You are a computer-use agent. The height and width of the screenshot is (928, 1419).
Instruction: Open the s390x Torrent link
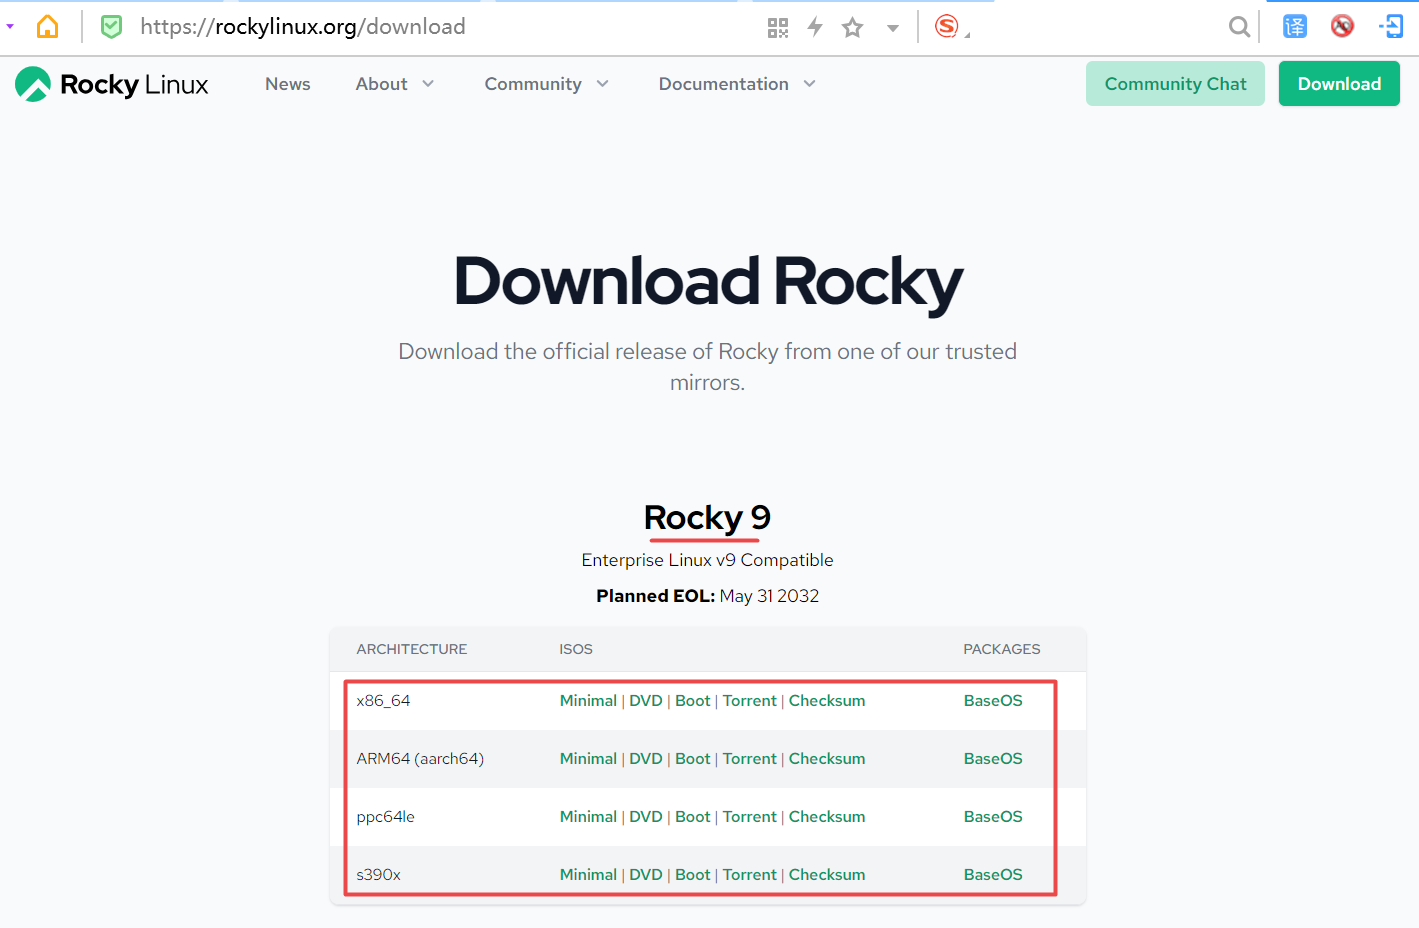tap(750, 875)
